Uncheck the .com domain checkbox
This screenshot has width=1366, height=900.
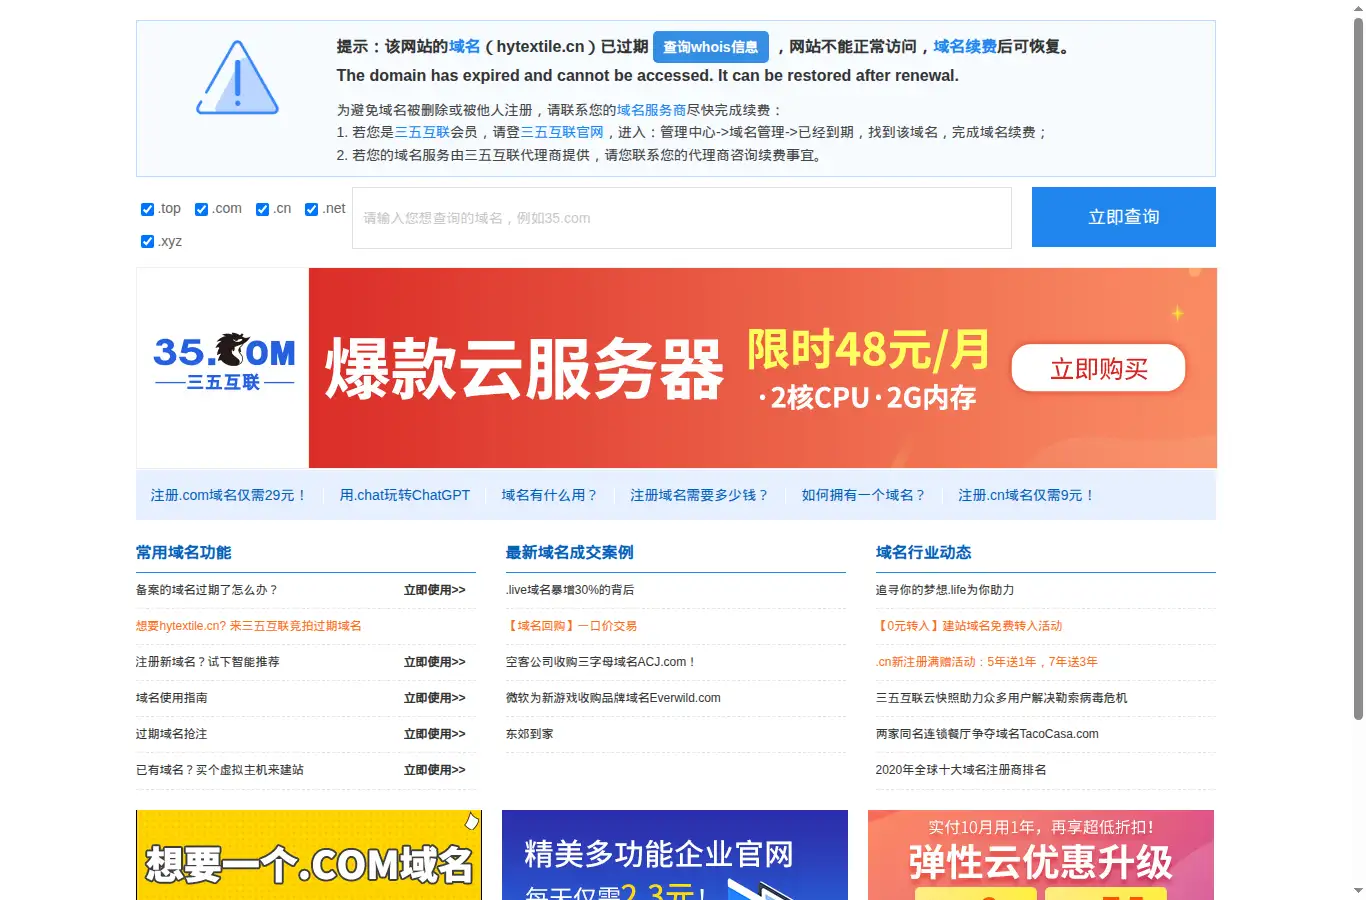(201, 209)
